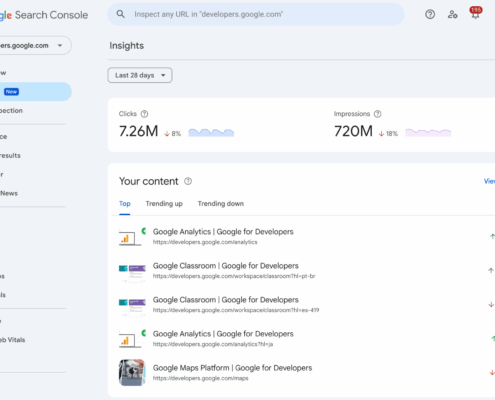Screen dimensions: 495x400
Task: Click Google Classroom title for hl=pt-br
Action: (226, 266)
